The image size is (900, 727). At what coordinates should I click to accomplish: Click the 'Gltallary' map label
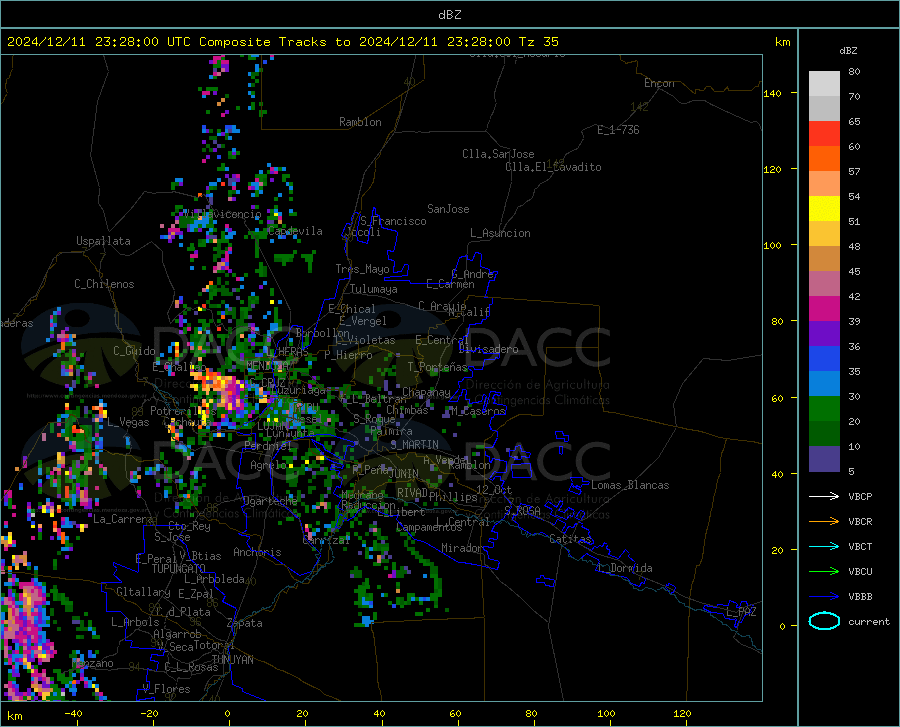click(143, 592)
